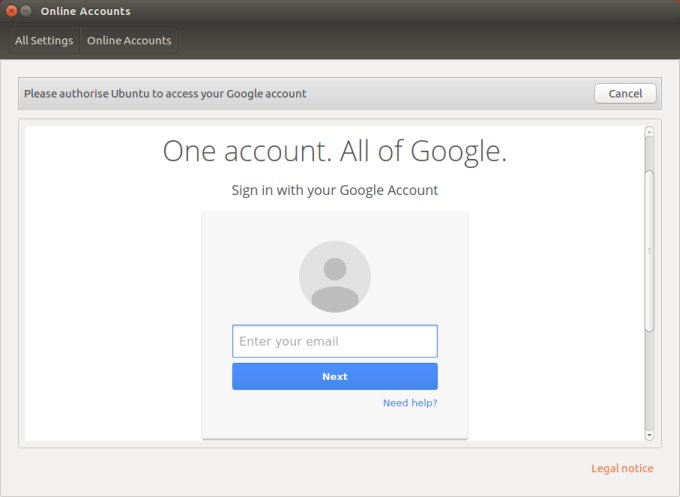This screenshot has width=680, height=497.
Task: Click the grey profile avatar icon
Action: point(335,277)
